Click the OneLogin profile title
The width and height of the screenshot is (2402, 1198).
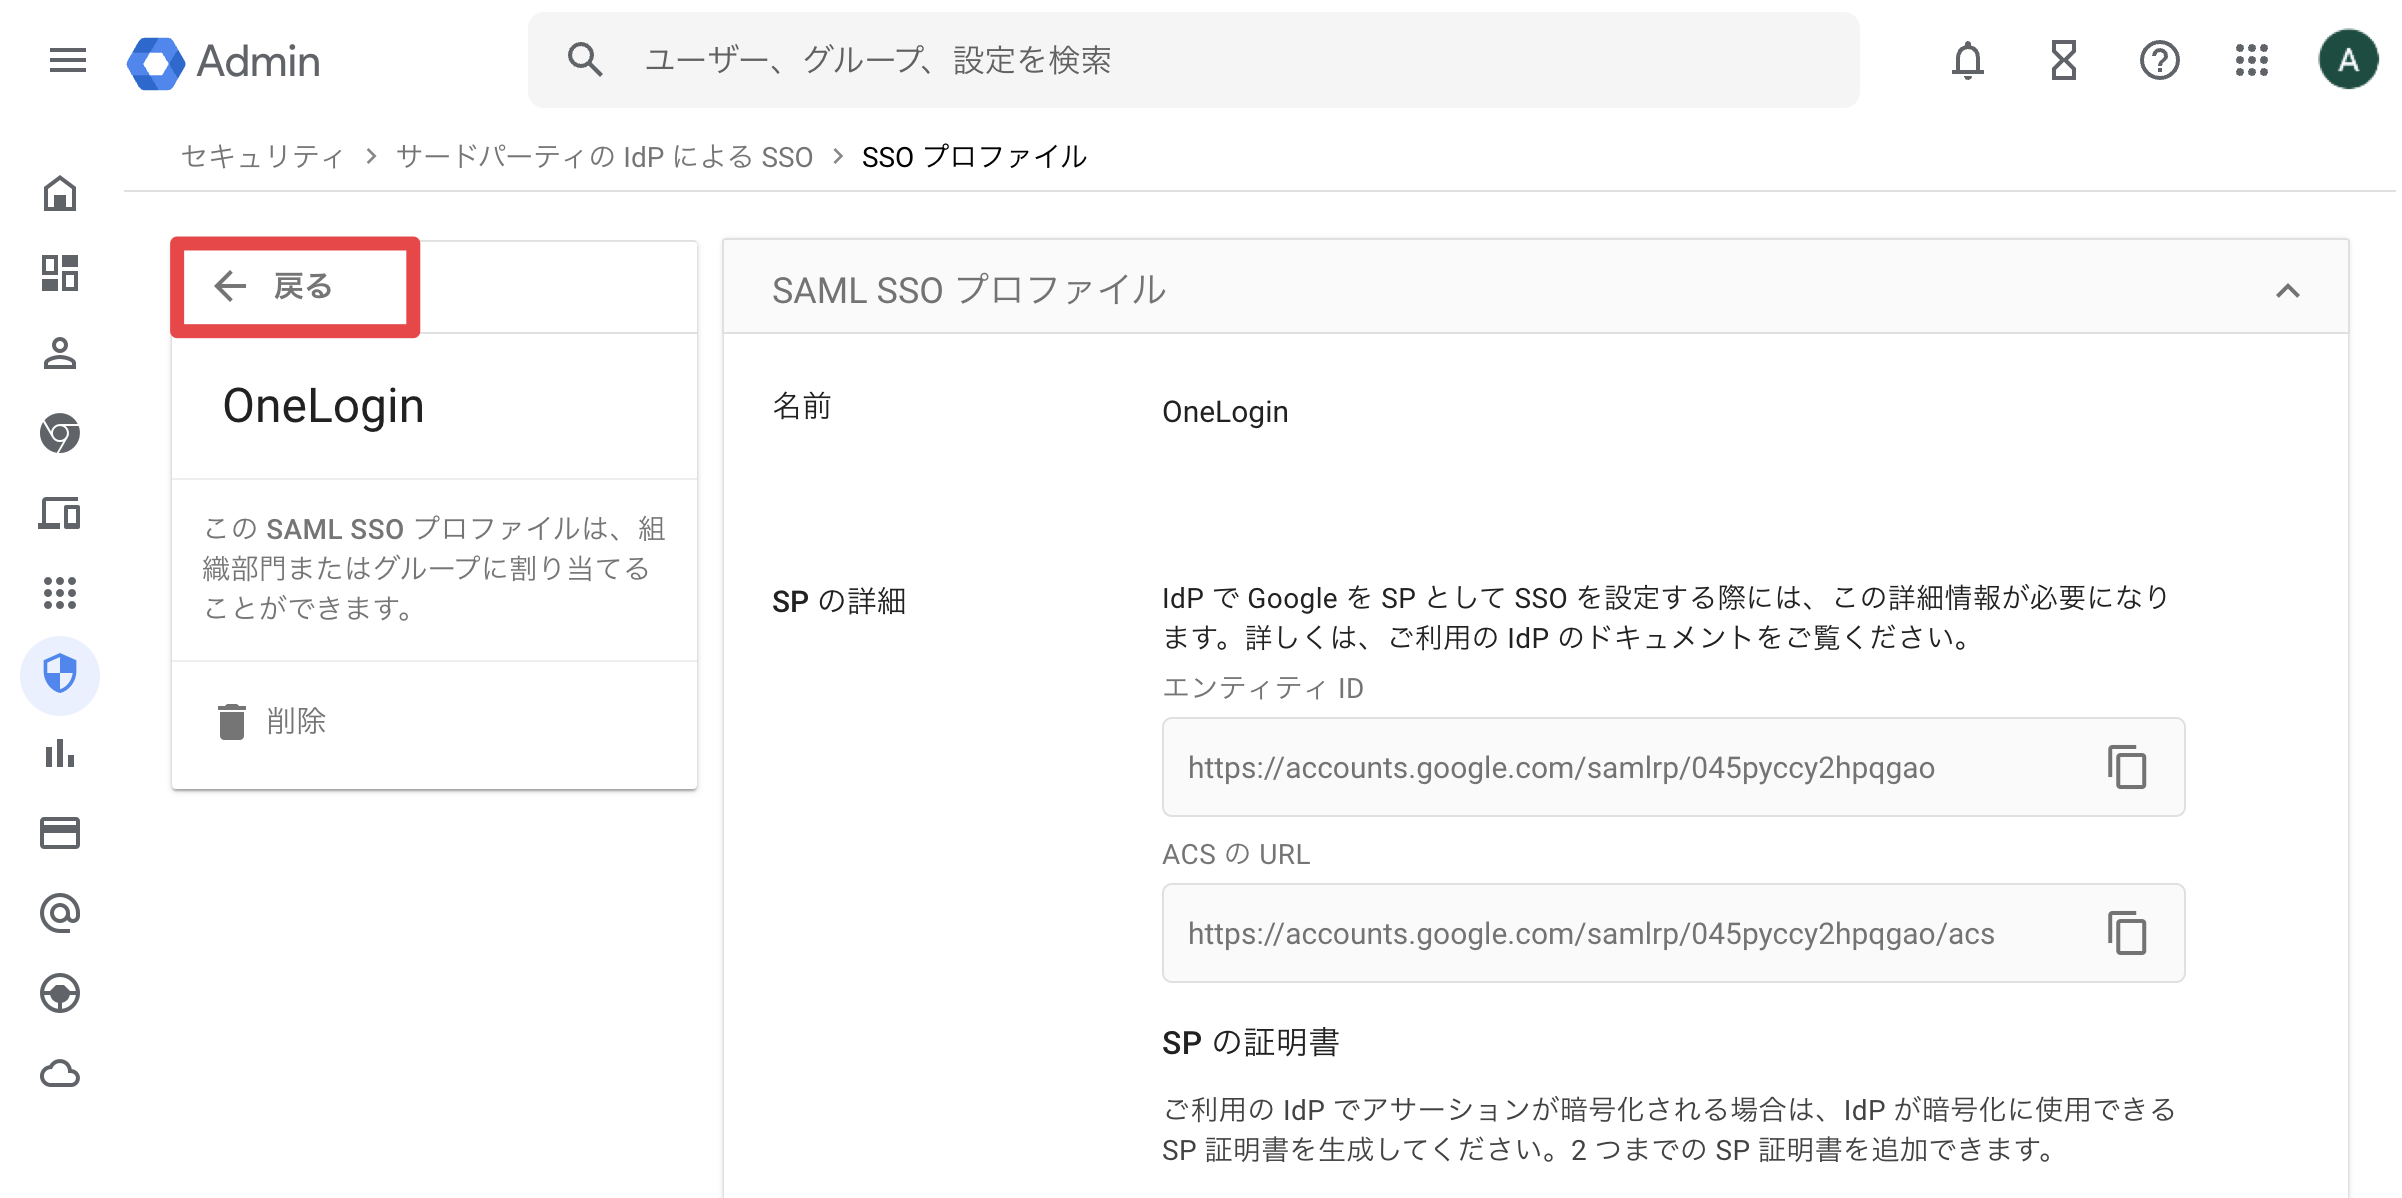point(324,406)
